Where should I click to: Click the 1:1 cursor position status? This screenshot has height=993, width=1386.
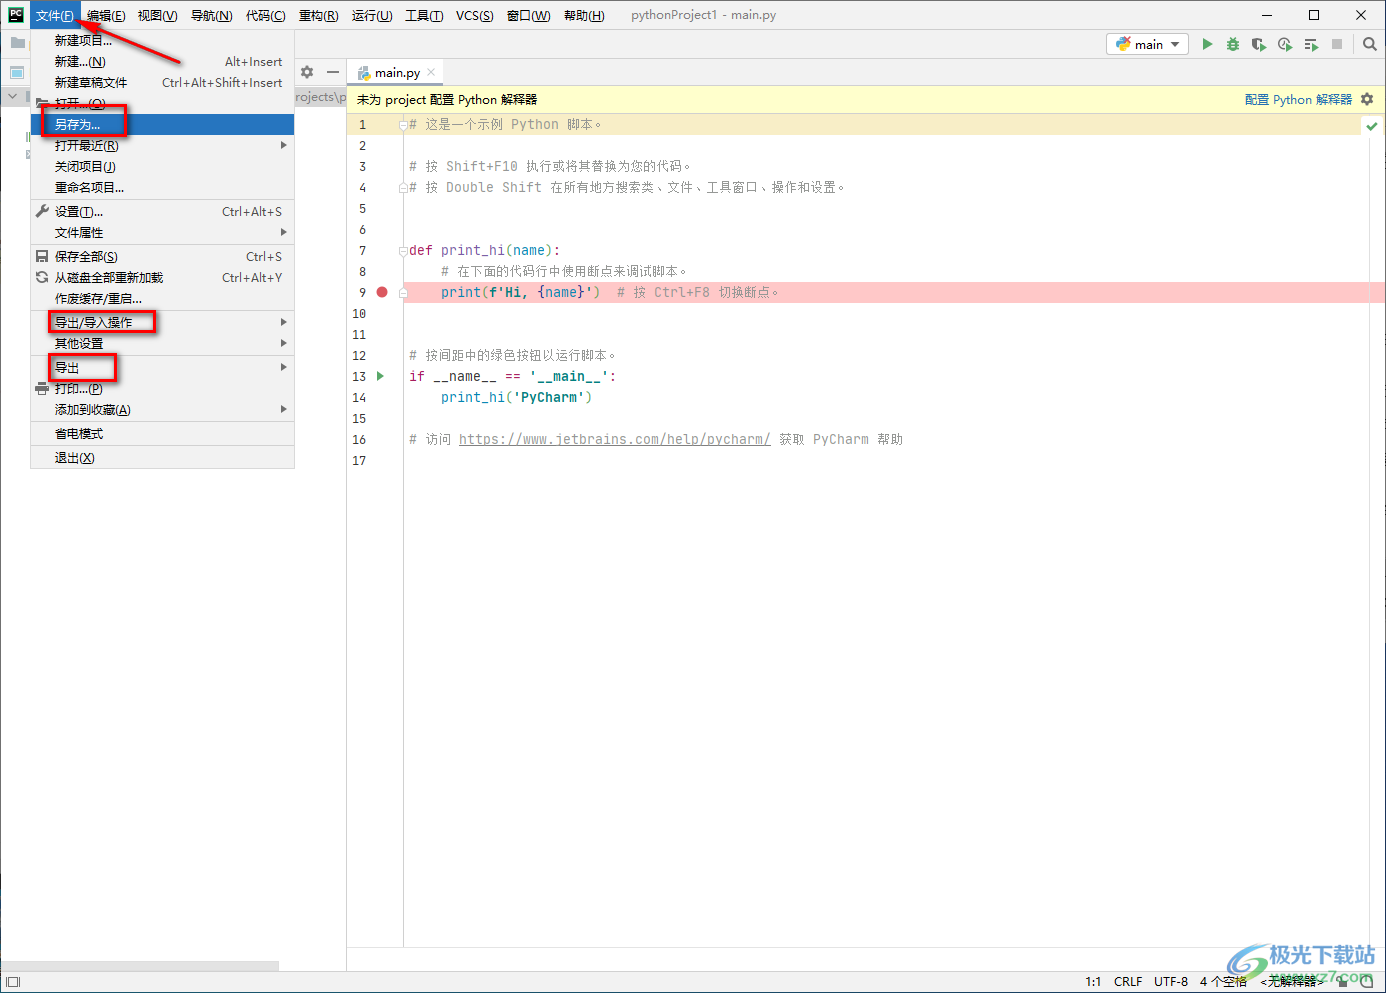[1093, 981]
